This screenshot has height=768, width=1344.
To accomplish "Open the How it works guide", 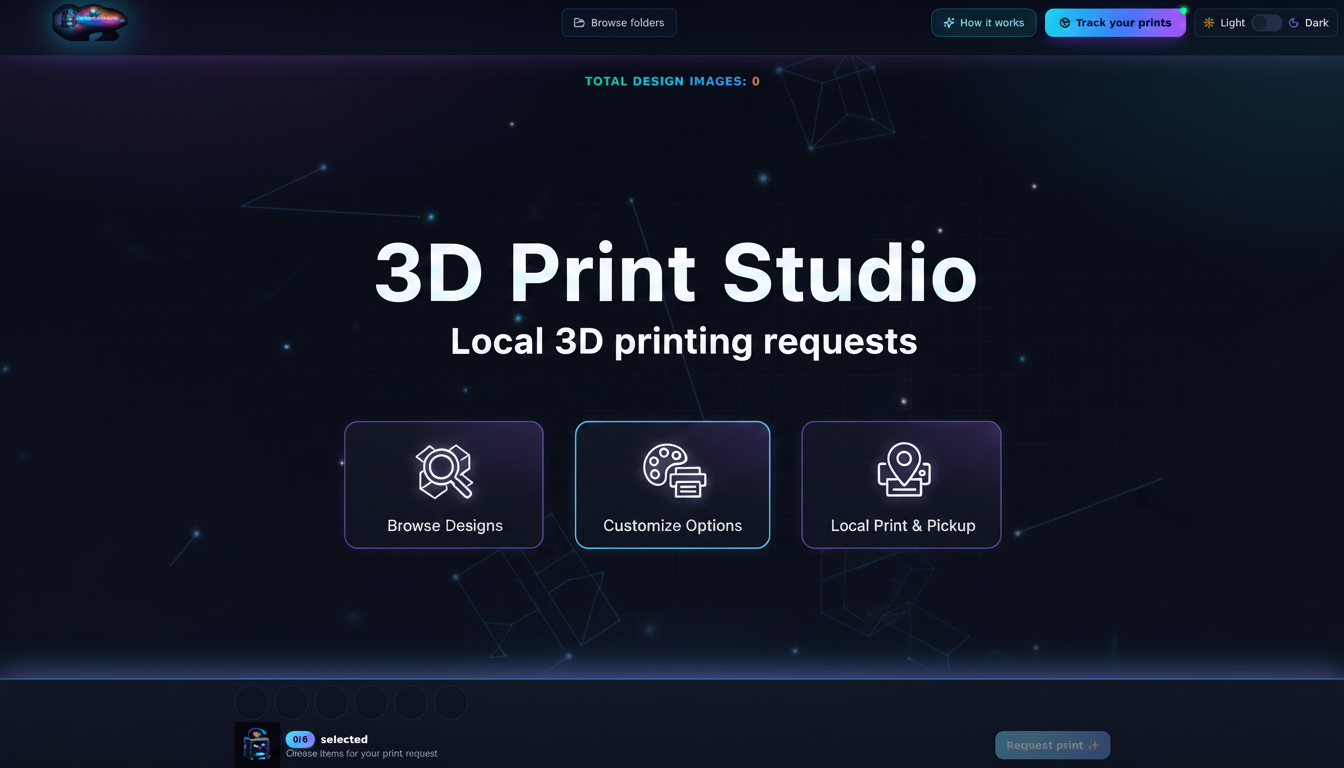I will pos(983,23).
